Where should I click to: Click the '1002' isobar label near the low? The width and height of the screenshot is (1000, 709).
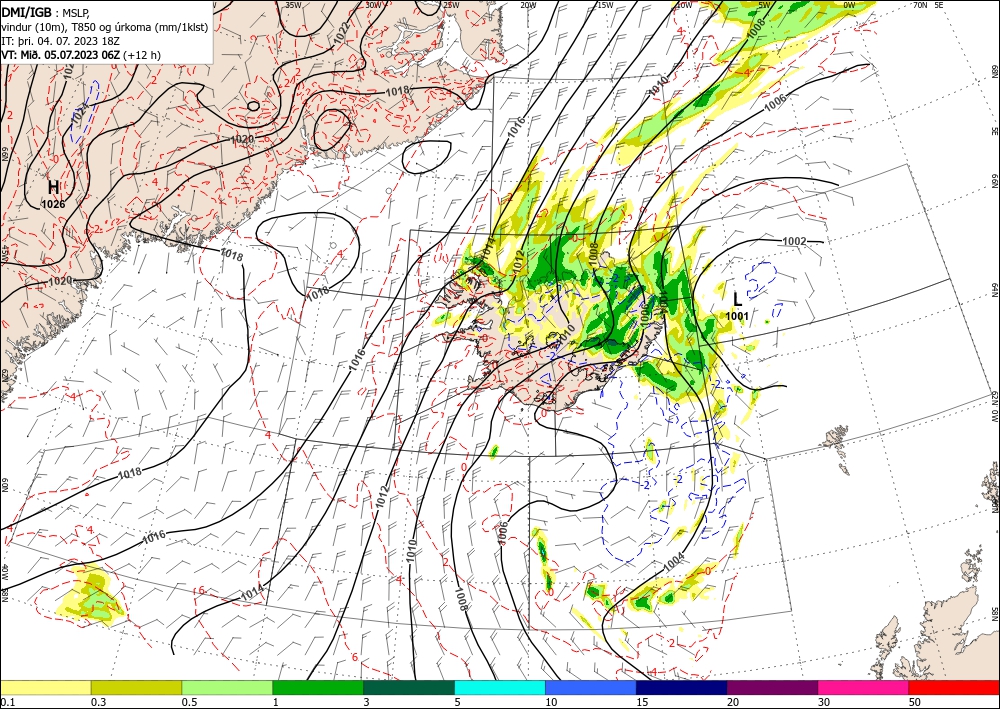pyautogui.click(x=795, y=241)
